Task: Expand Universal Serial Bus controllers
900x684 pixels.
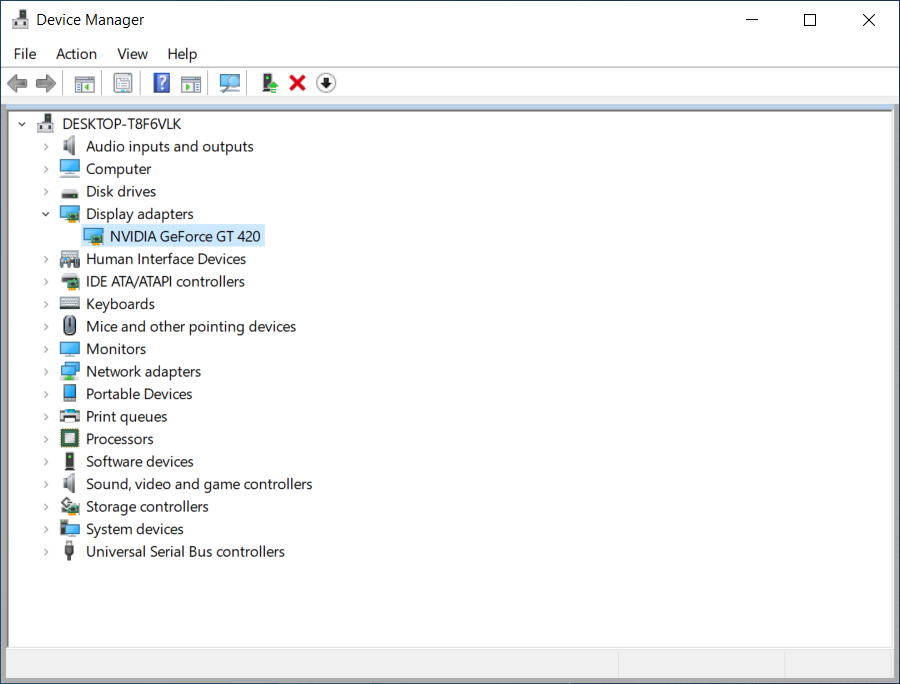Action: pos(46,551)
